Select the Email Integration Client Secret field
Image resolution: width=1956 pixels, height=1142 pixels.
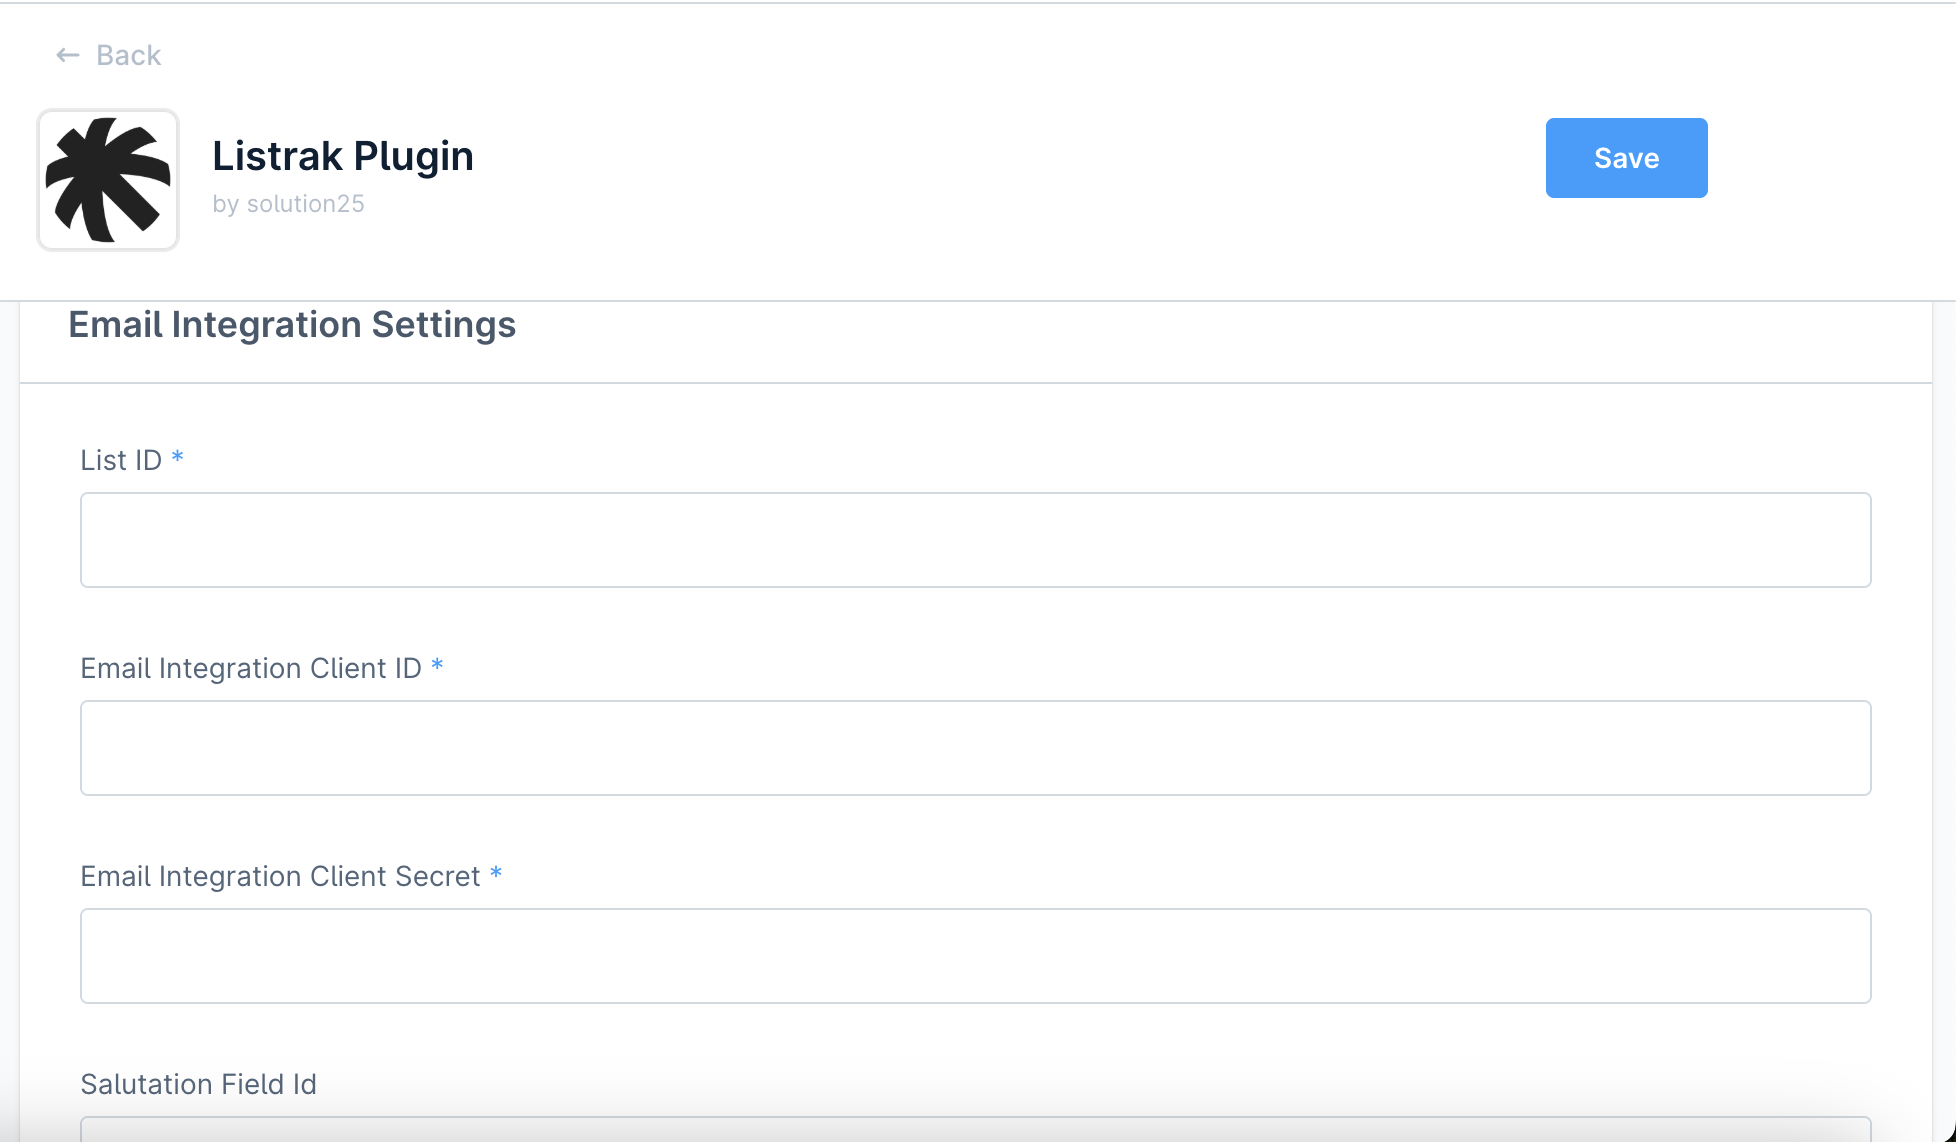[975, 956]
